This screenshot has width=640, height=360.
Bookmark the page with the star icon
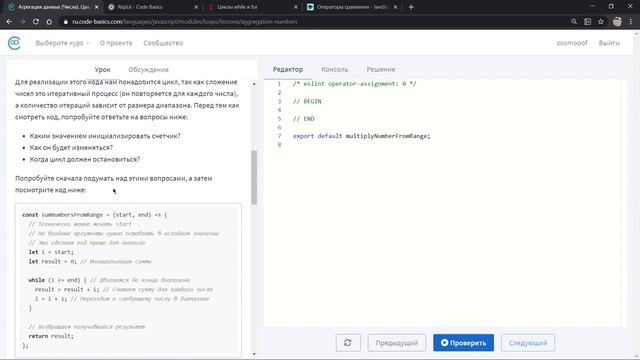601,22
